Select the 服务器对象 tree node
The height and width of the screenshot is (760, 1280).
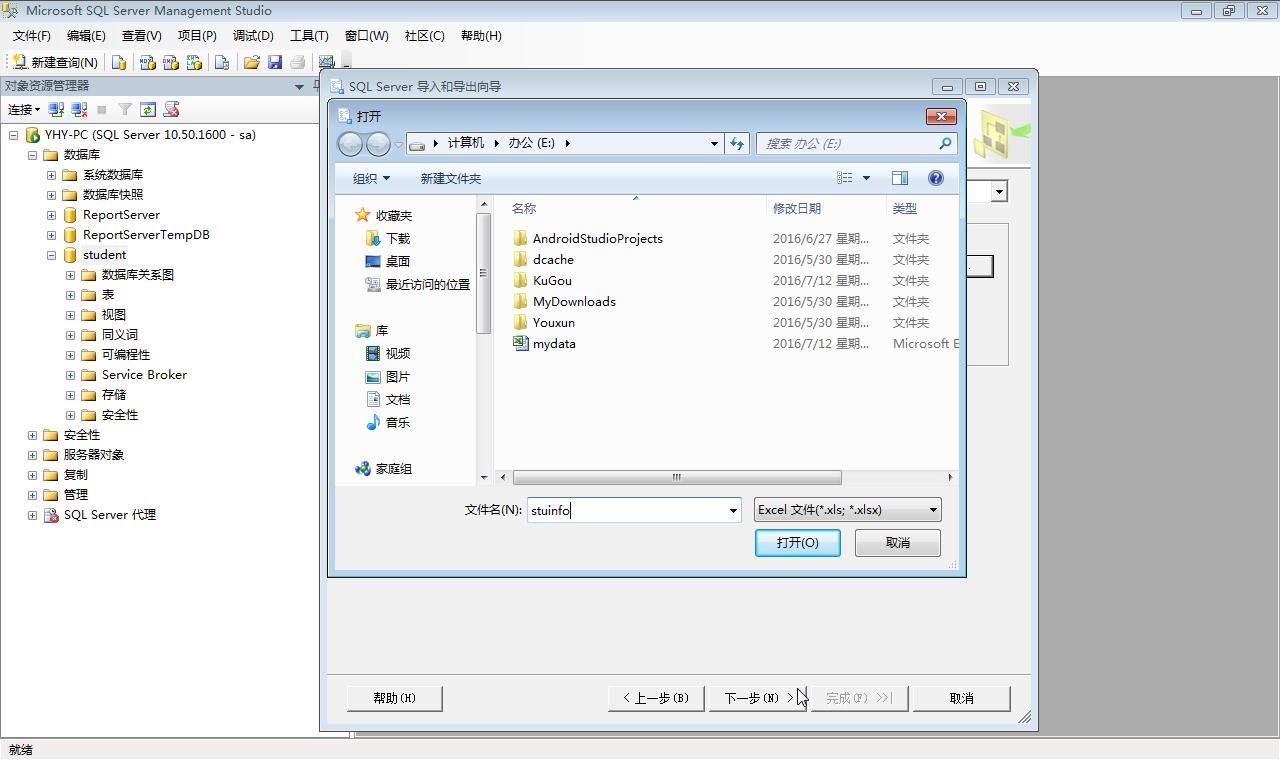(94, 454)
